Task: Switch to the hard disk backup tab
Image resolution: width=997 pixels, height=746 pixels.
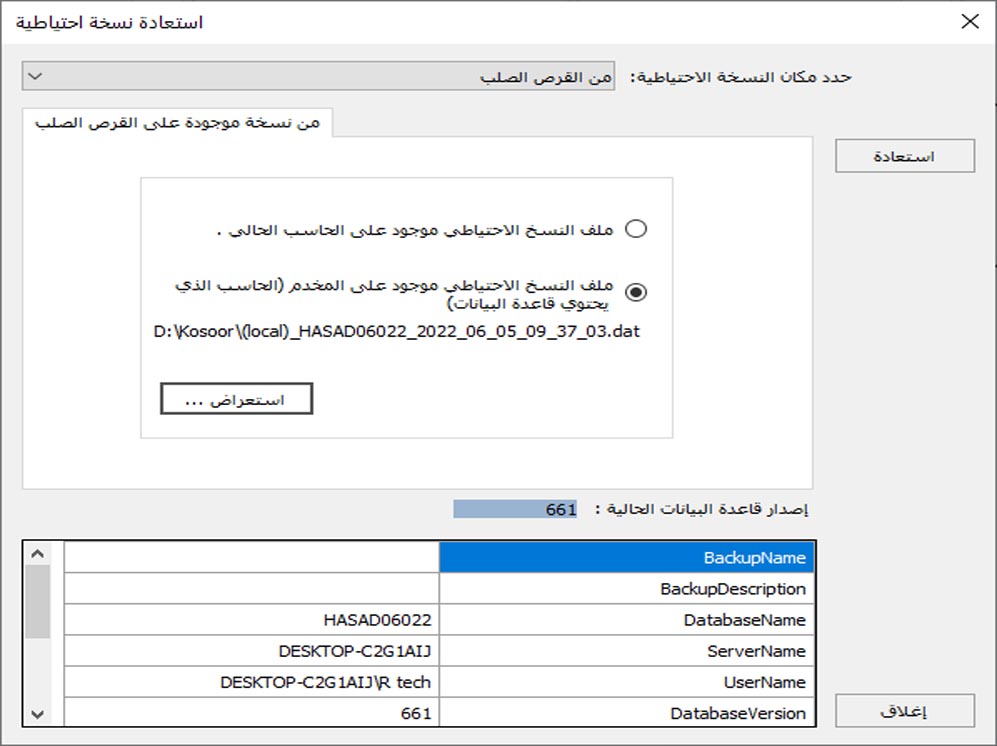Action: point(177,122)
